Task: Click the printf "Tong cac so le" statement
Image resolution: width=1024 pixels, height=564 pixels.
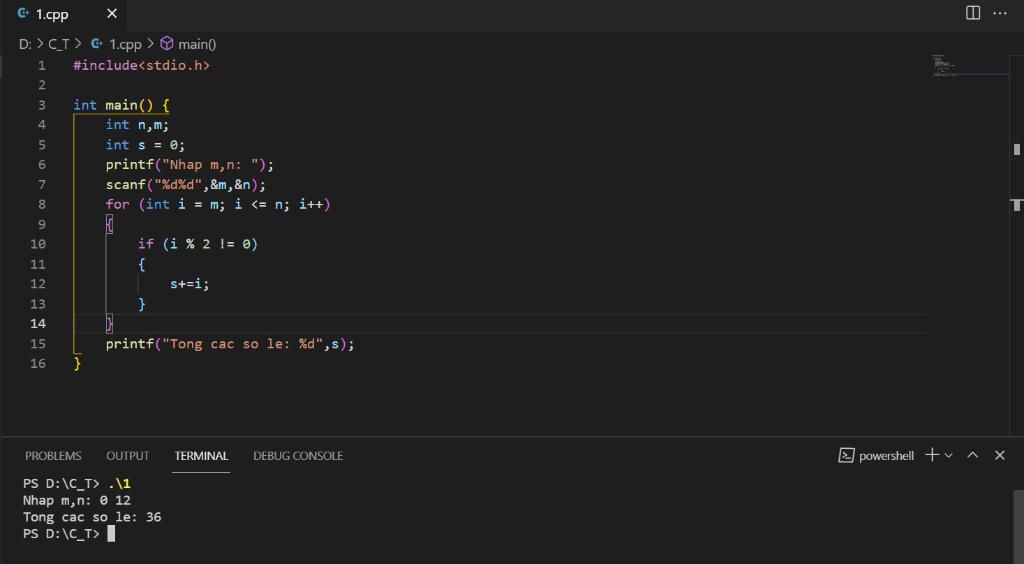Action: [230, 344]
